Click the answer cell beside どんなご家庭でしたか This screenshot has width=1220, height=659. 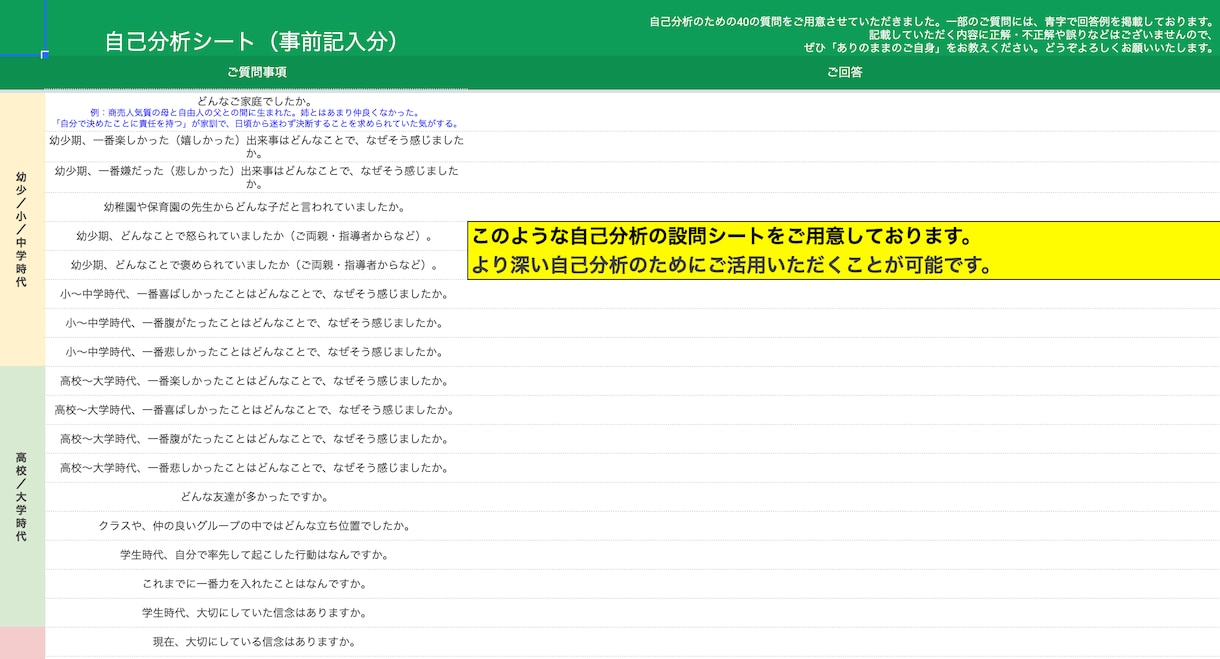click(844, 112)
